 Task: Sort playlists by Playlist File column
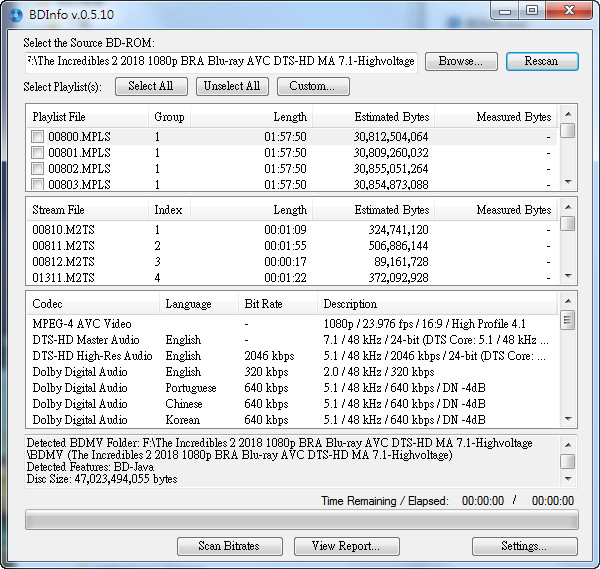(x=88, y=117)
